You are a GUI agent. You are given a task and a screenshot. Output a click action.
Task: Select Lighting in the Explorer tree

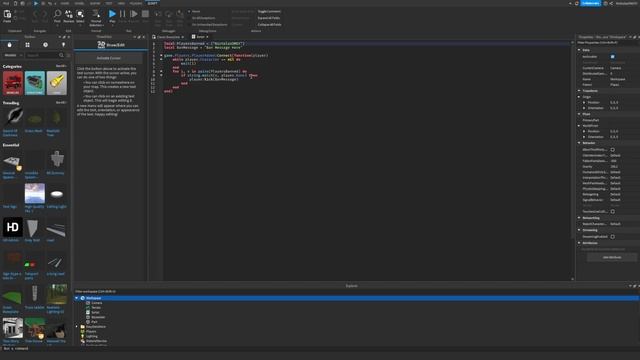[92, 336]
